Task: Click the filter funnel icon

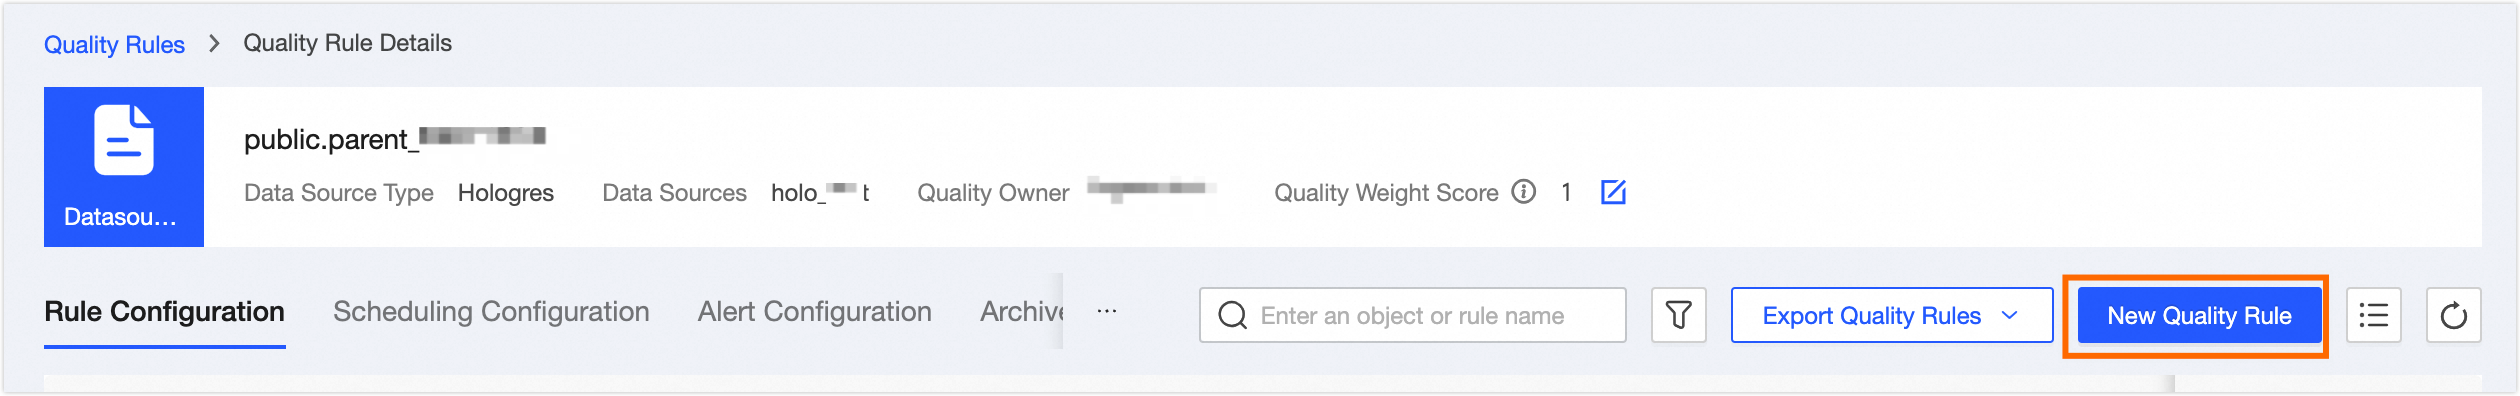Action: pos(1678,315)
